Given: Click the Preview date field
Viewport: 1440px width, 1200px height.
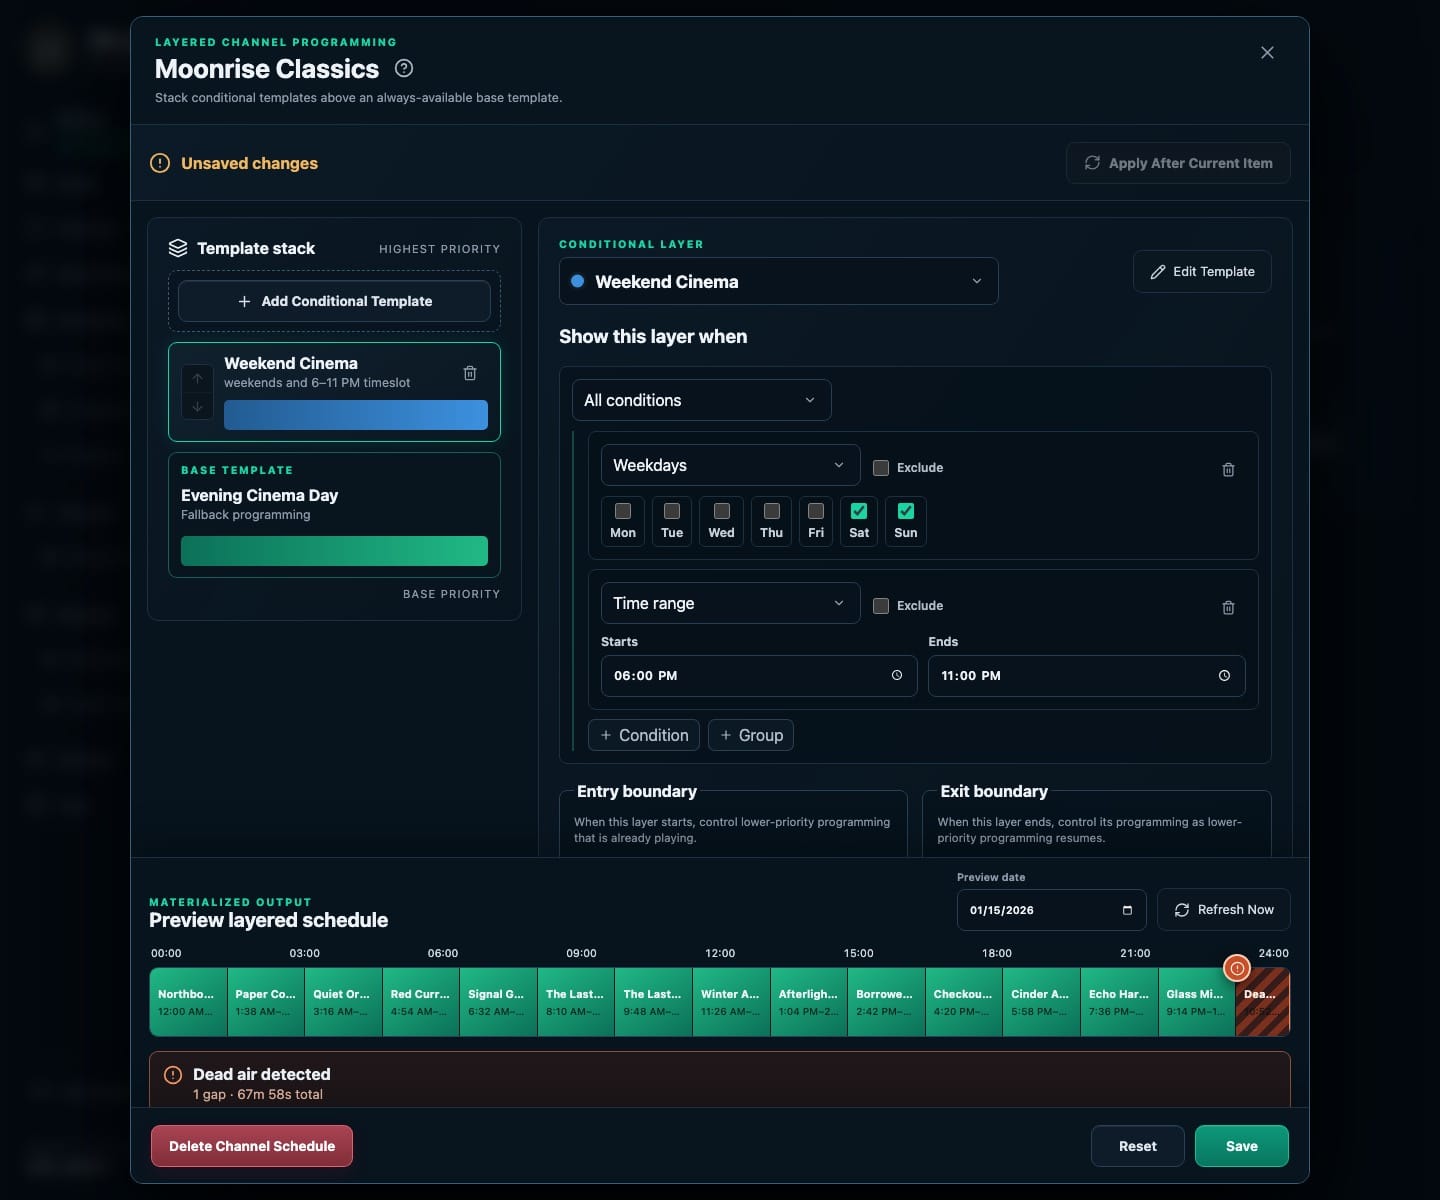Looking at the screenshot, I should [x=1052, y=910].
